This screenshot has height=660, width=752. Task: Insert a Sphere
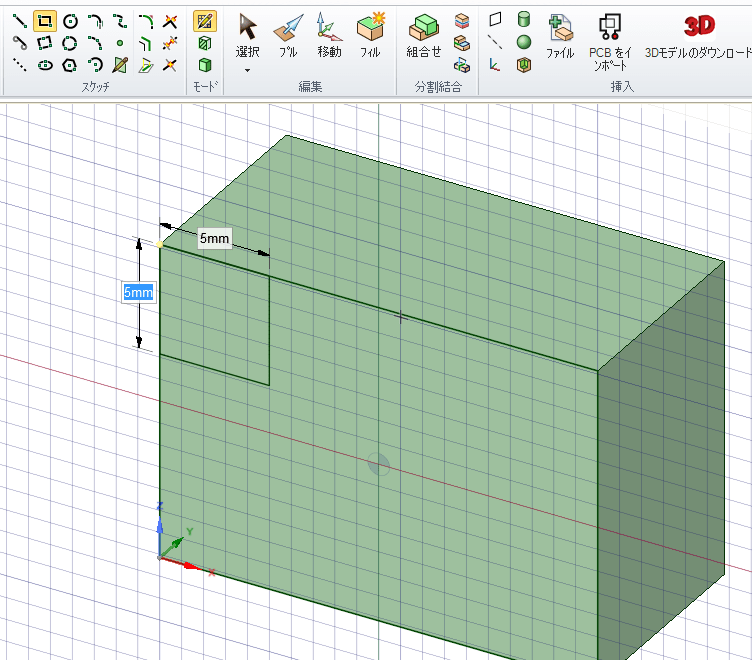tap(524, 42)
